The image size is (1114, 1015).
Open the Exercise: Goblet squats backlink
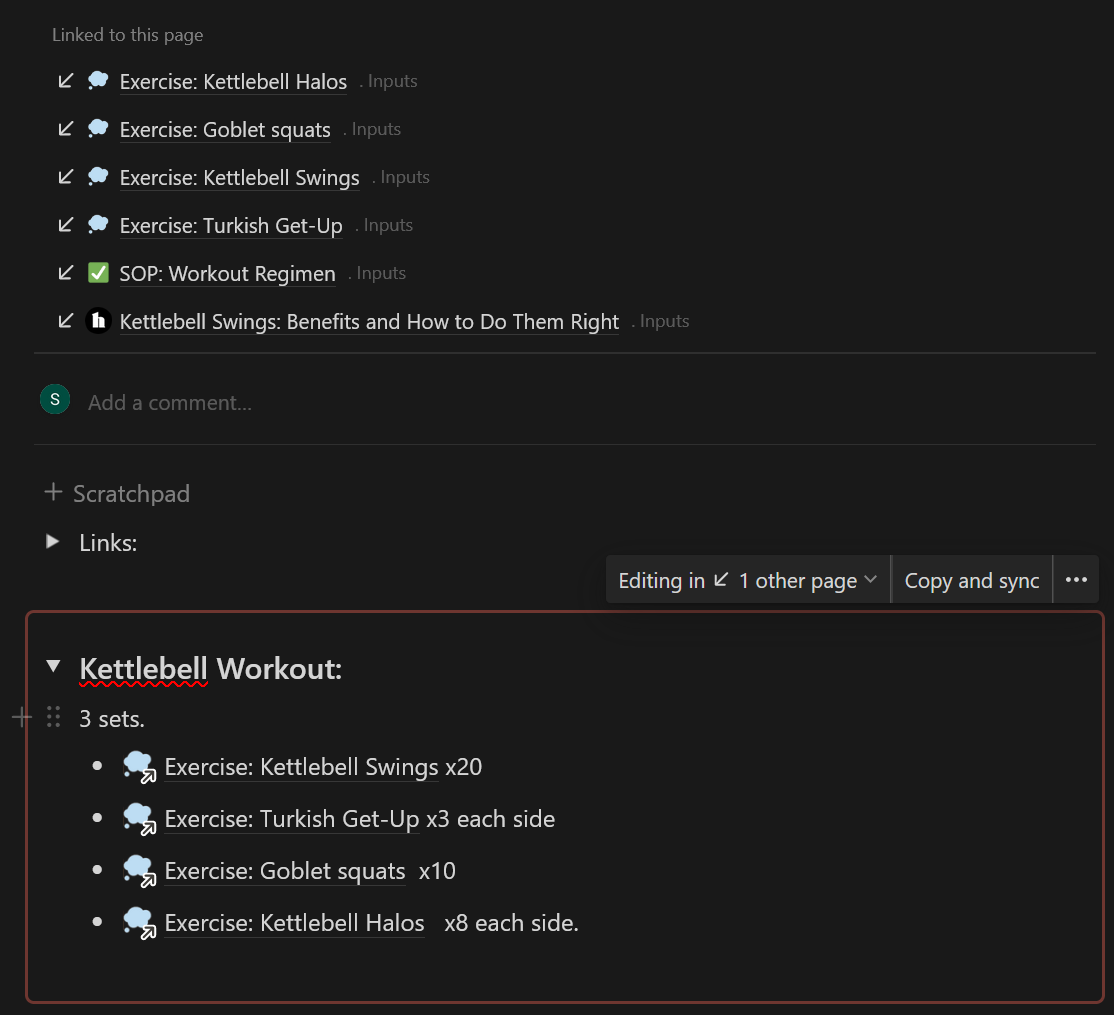click(x=225, y=130)
